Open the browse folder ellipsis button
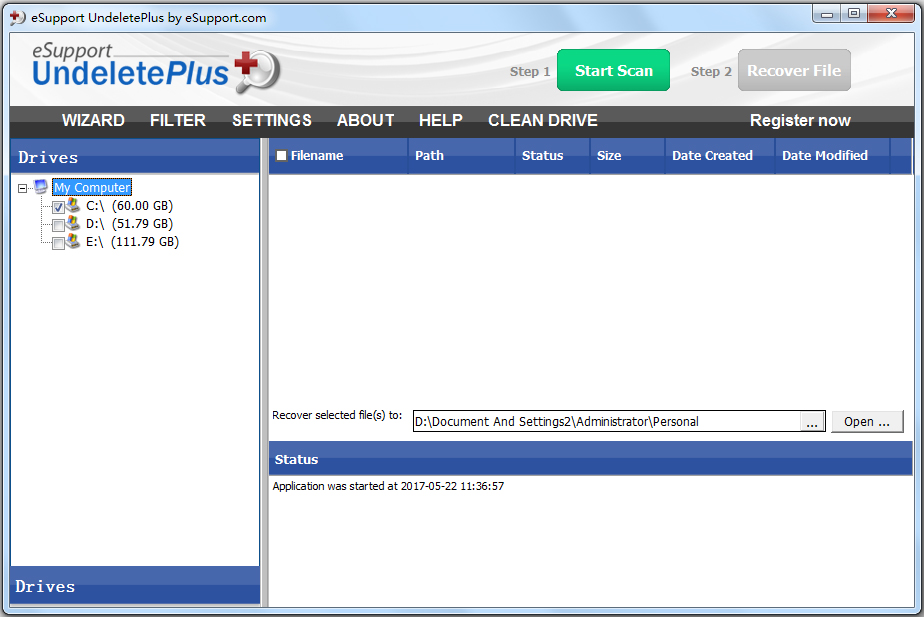The height and width of the screenshot is (617, 924). 813,422
